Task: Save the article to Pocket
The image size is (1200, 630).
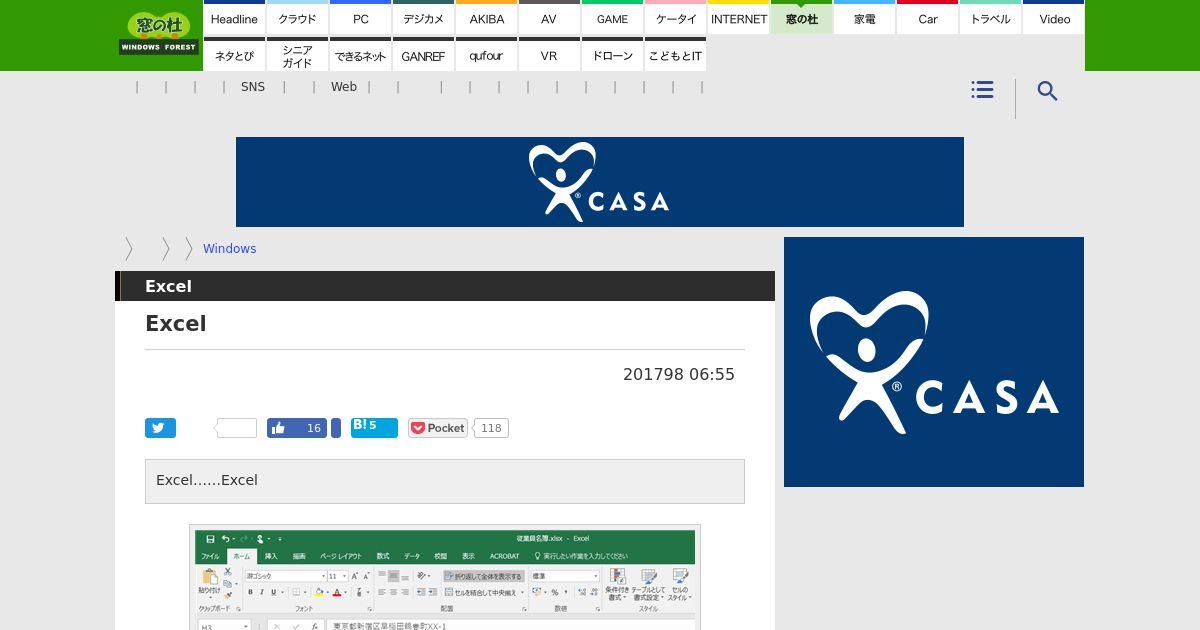Action: click(438, 428)
